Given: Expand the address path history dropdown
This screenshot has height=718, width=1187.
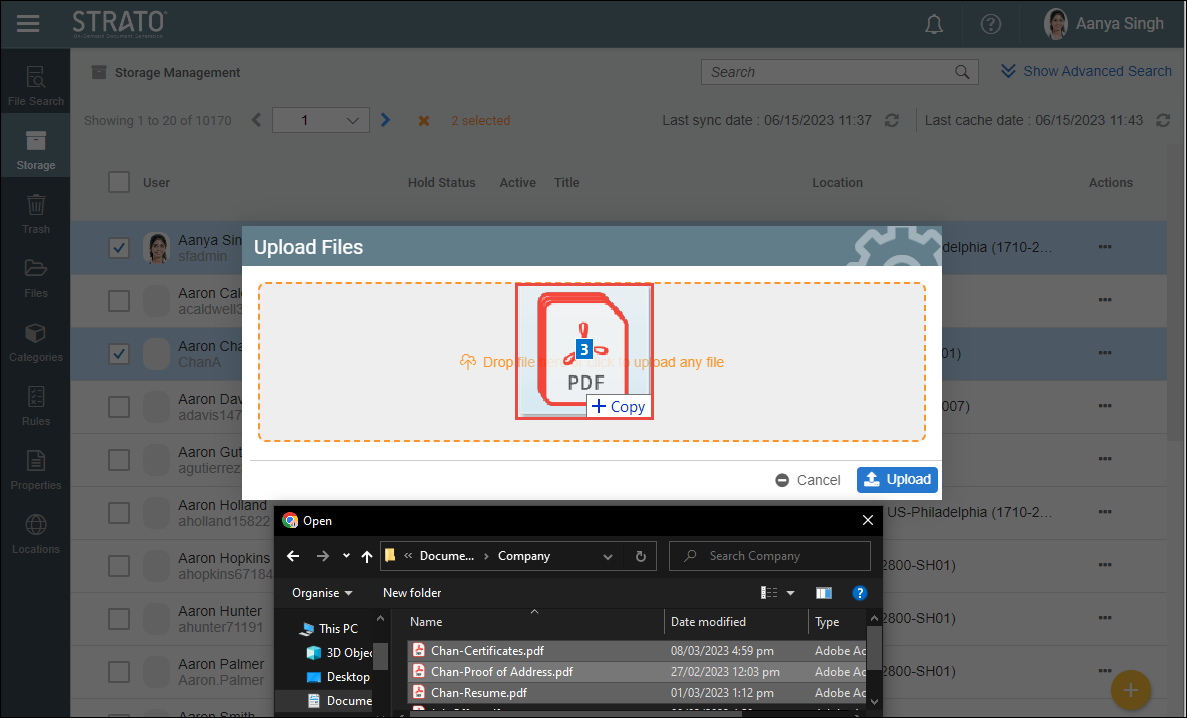Looking at the screenshot, I should click(608, 556).
